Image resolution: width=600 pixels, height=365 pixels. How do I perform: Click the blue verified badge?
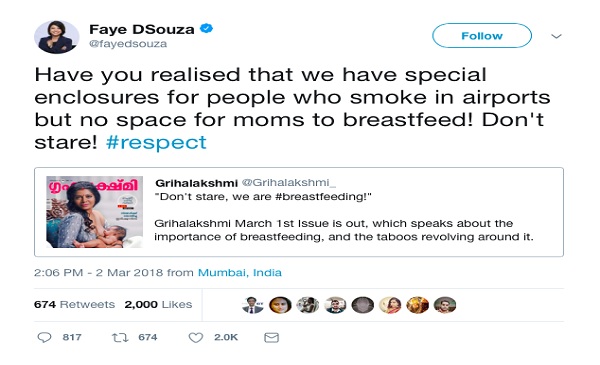click(207, 29)
